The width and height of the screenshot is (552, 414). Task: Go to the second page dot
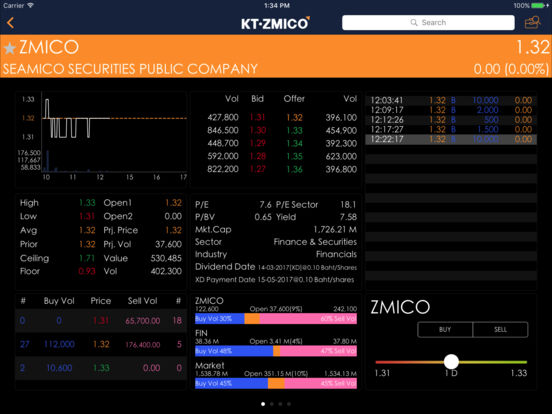coord(272,404)
